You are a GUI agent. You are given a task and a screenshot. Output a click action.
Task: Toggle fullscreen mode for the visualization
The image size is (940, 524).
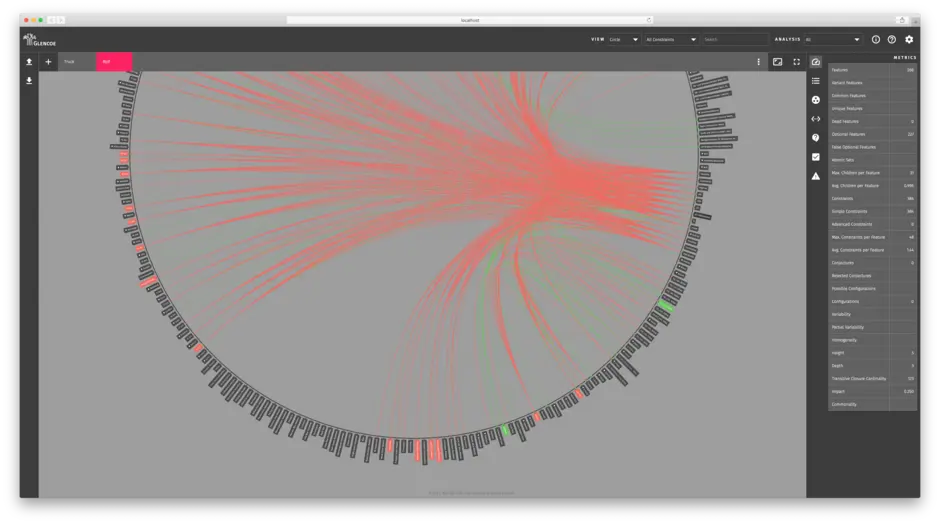point(797,62)
